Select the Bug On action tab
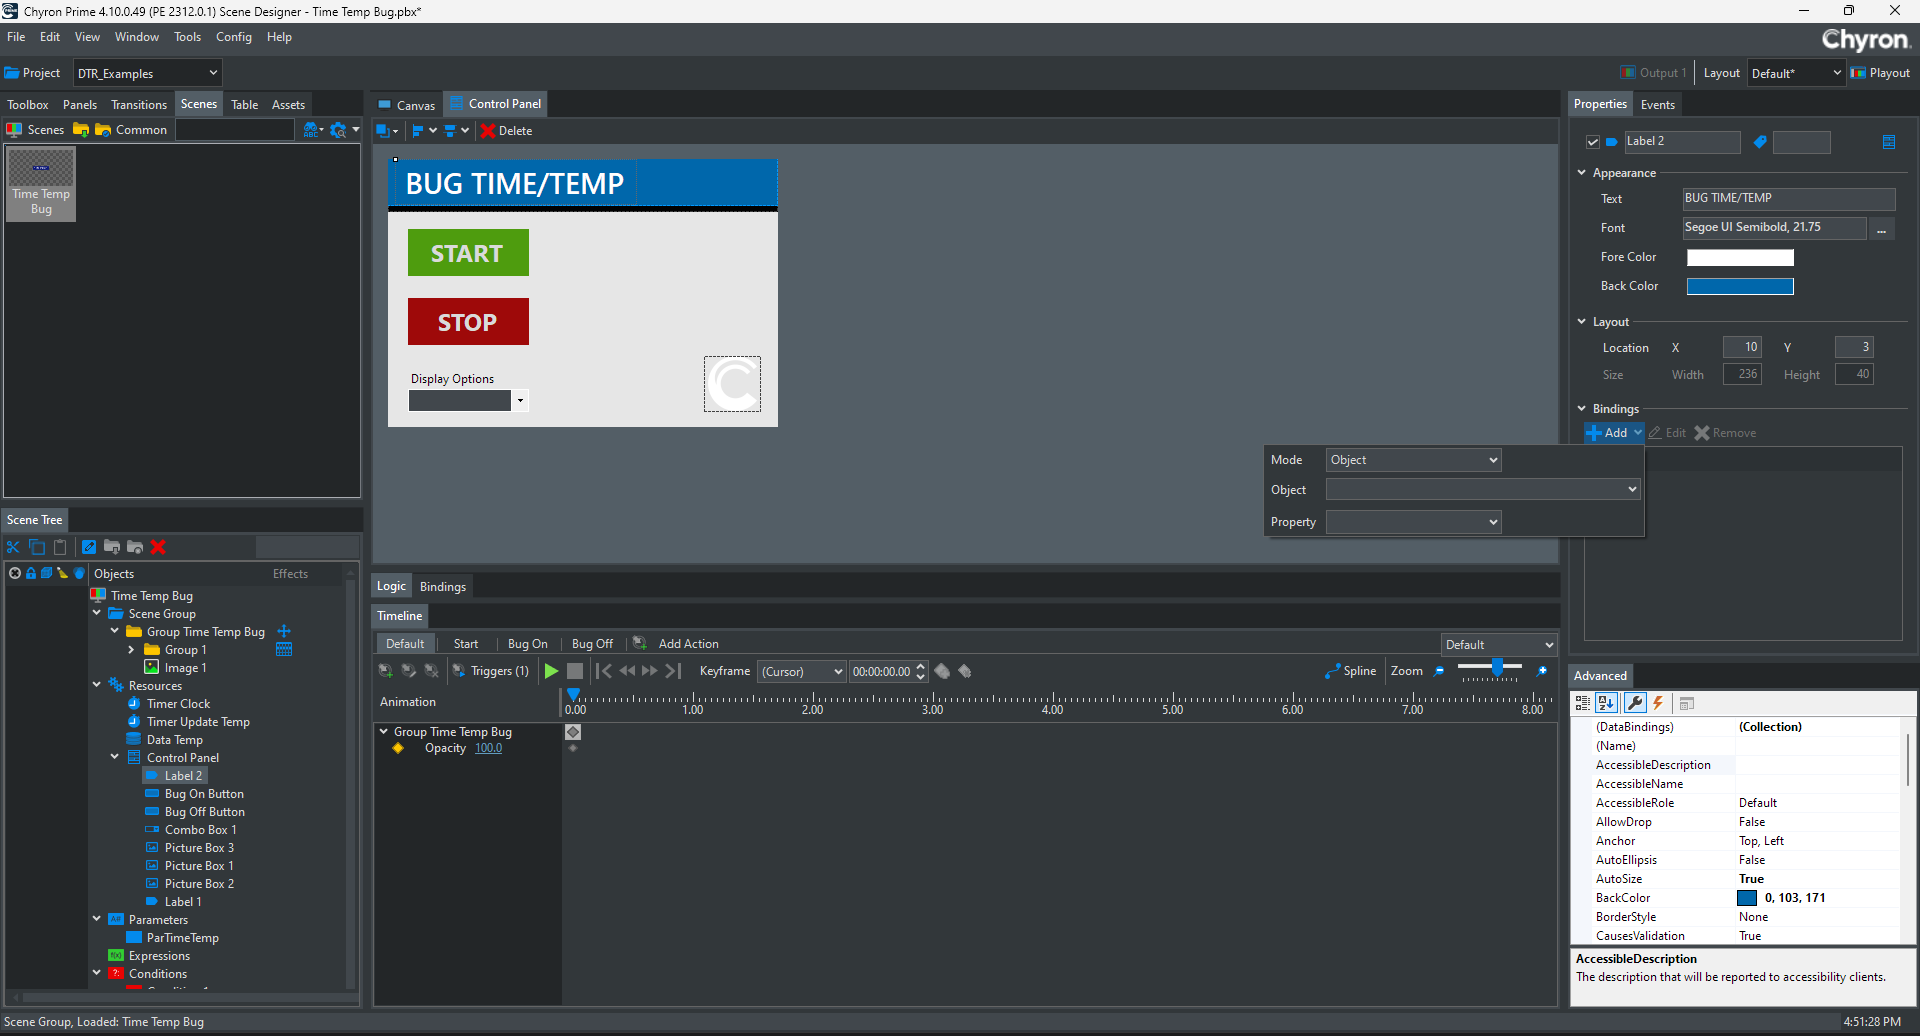This screenshot has height=1036, width=1920. (527, 644)
